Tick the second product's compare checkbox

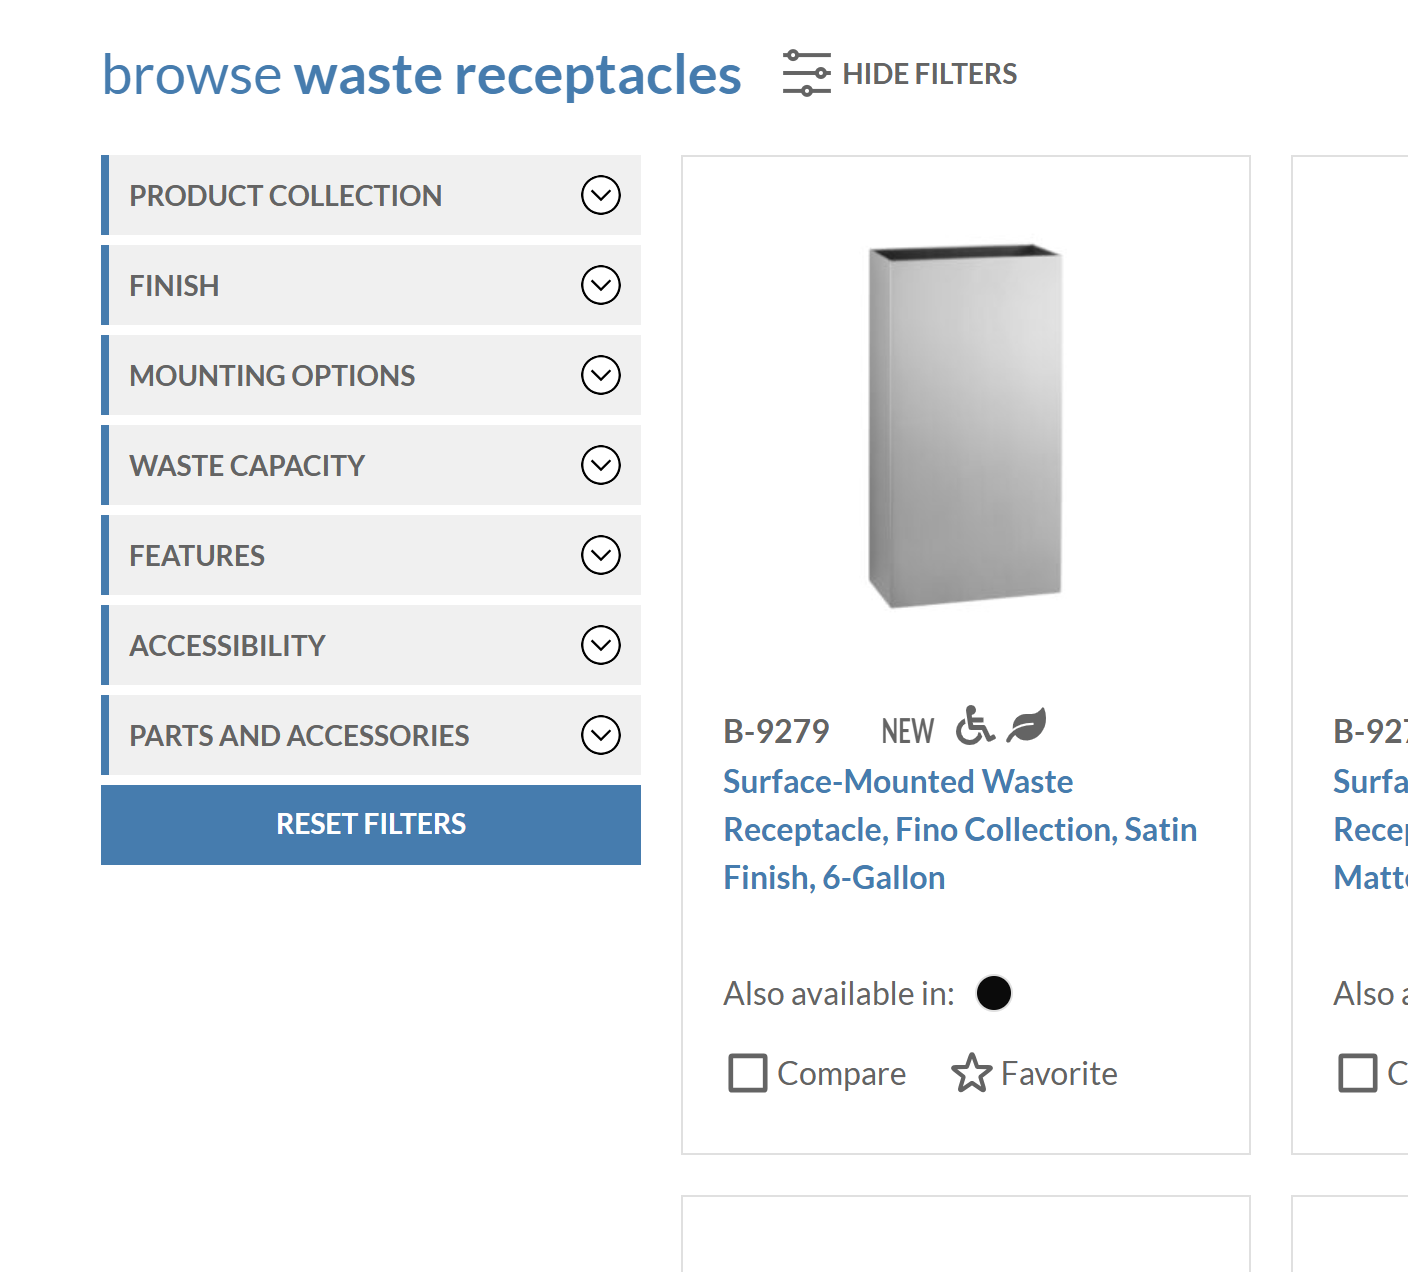[x=1358, y=1073]
